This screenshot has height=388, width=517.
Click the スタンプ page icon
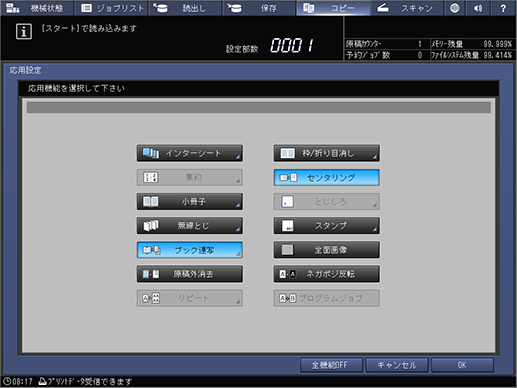287,226
